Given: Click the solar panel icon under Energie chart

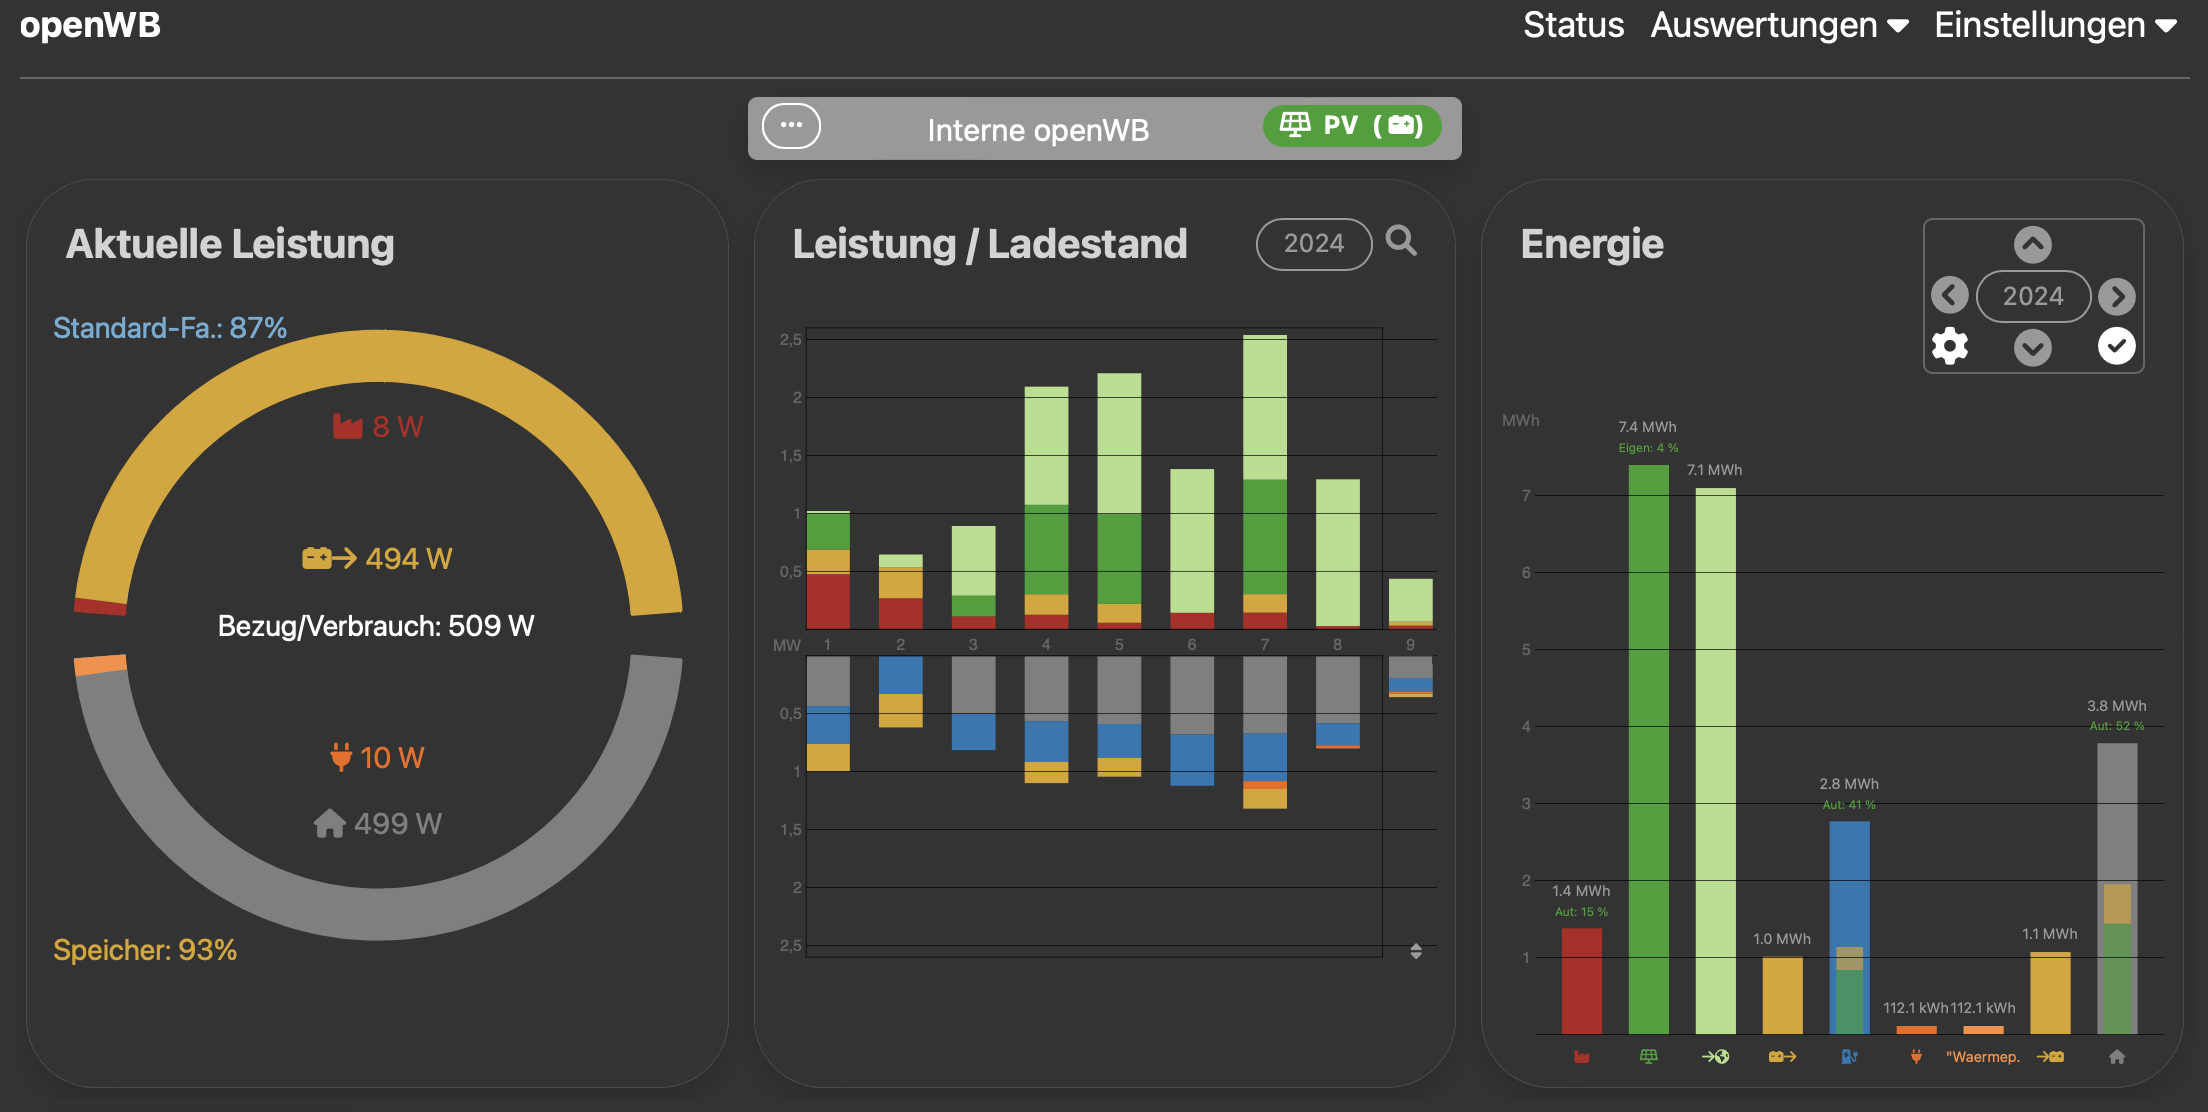Looking at the screenshot, I should point(1648,1056).
